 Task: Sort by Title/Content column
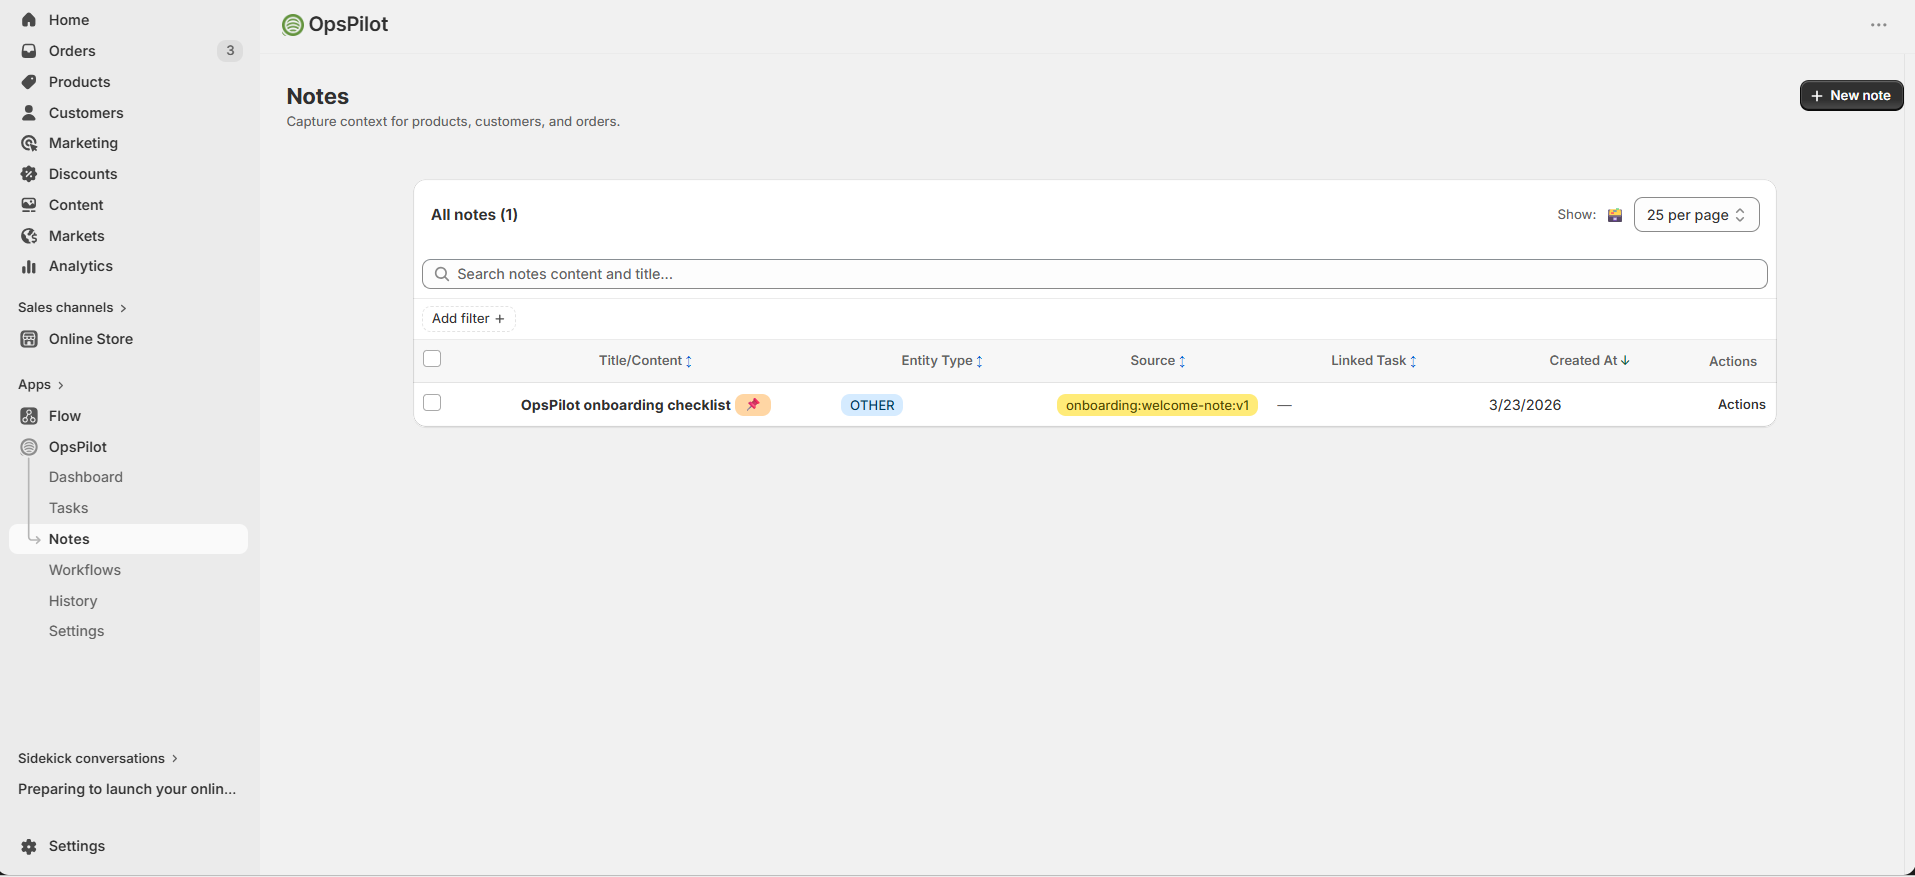645,361
